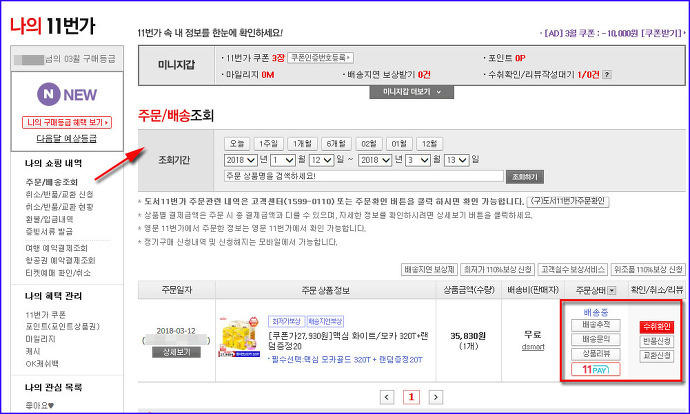This screenshot has width=690, height=414.
Task: Click the 교환신청 button
Action: pos(657,355)
